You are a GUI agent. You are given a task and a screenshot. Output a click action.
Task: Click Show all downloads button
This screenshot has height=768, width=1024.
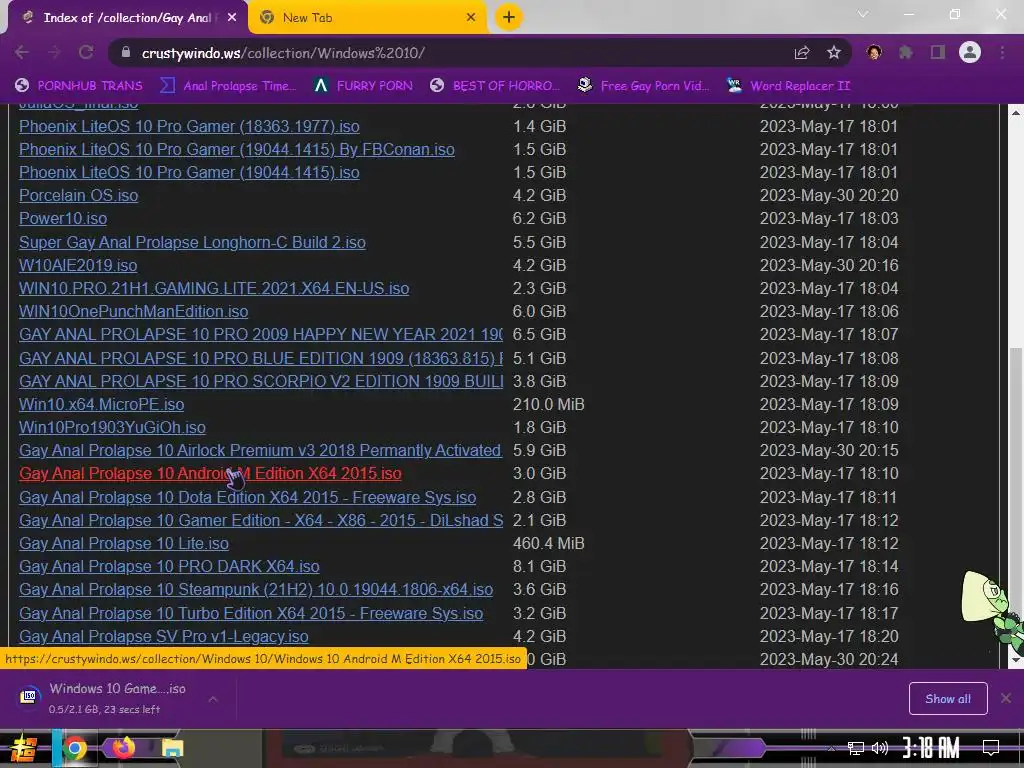tap(948, 699)
